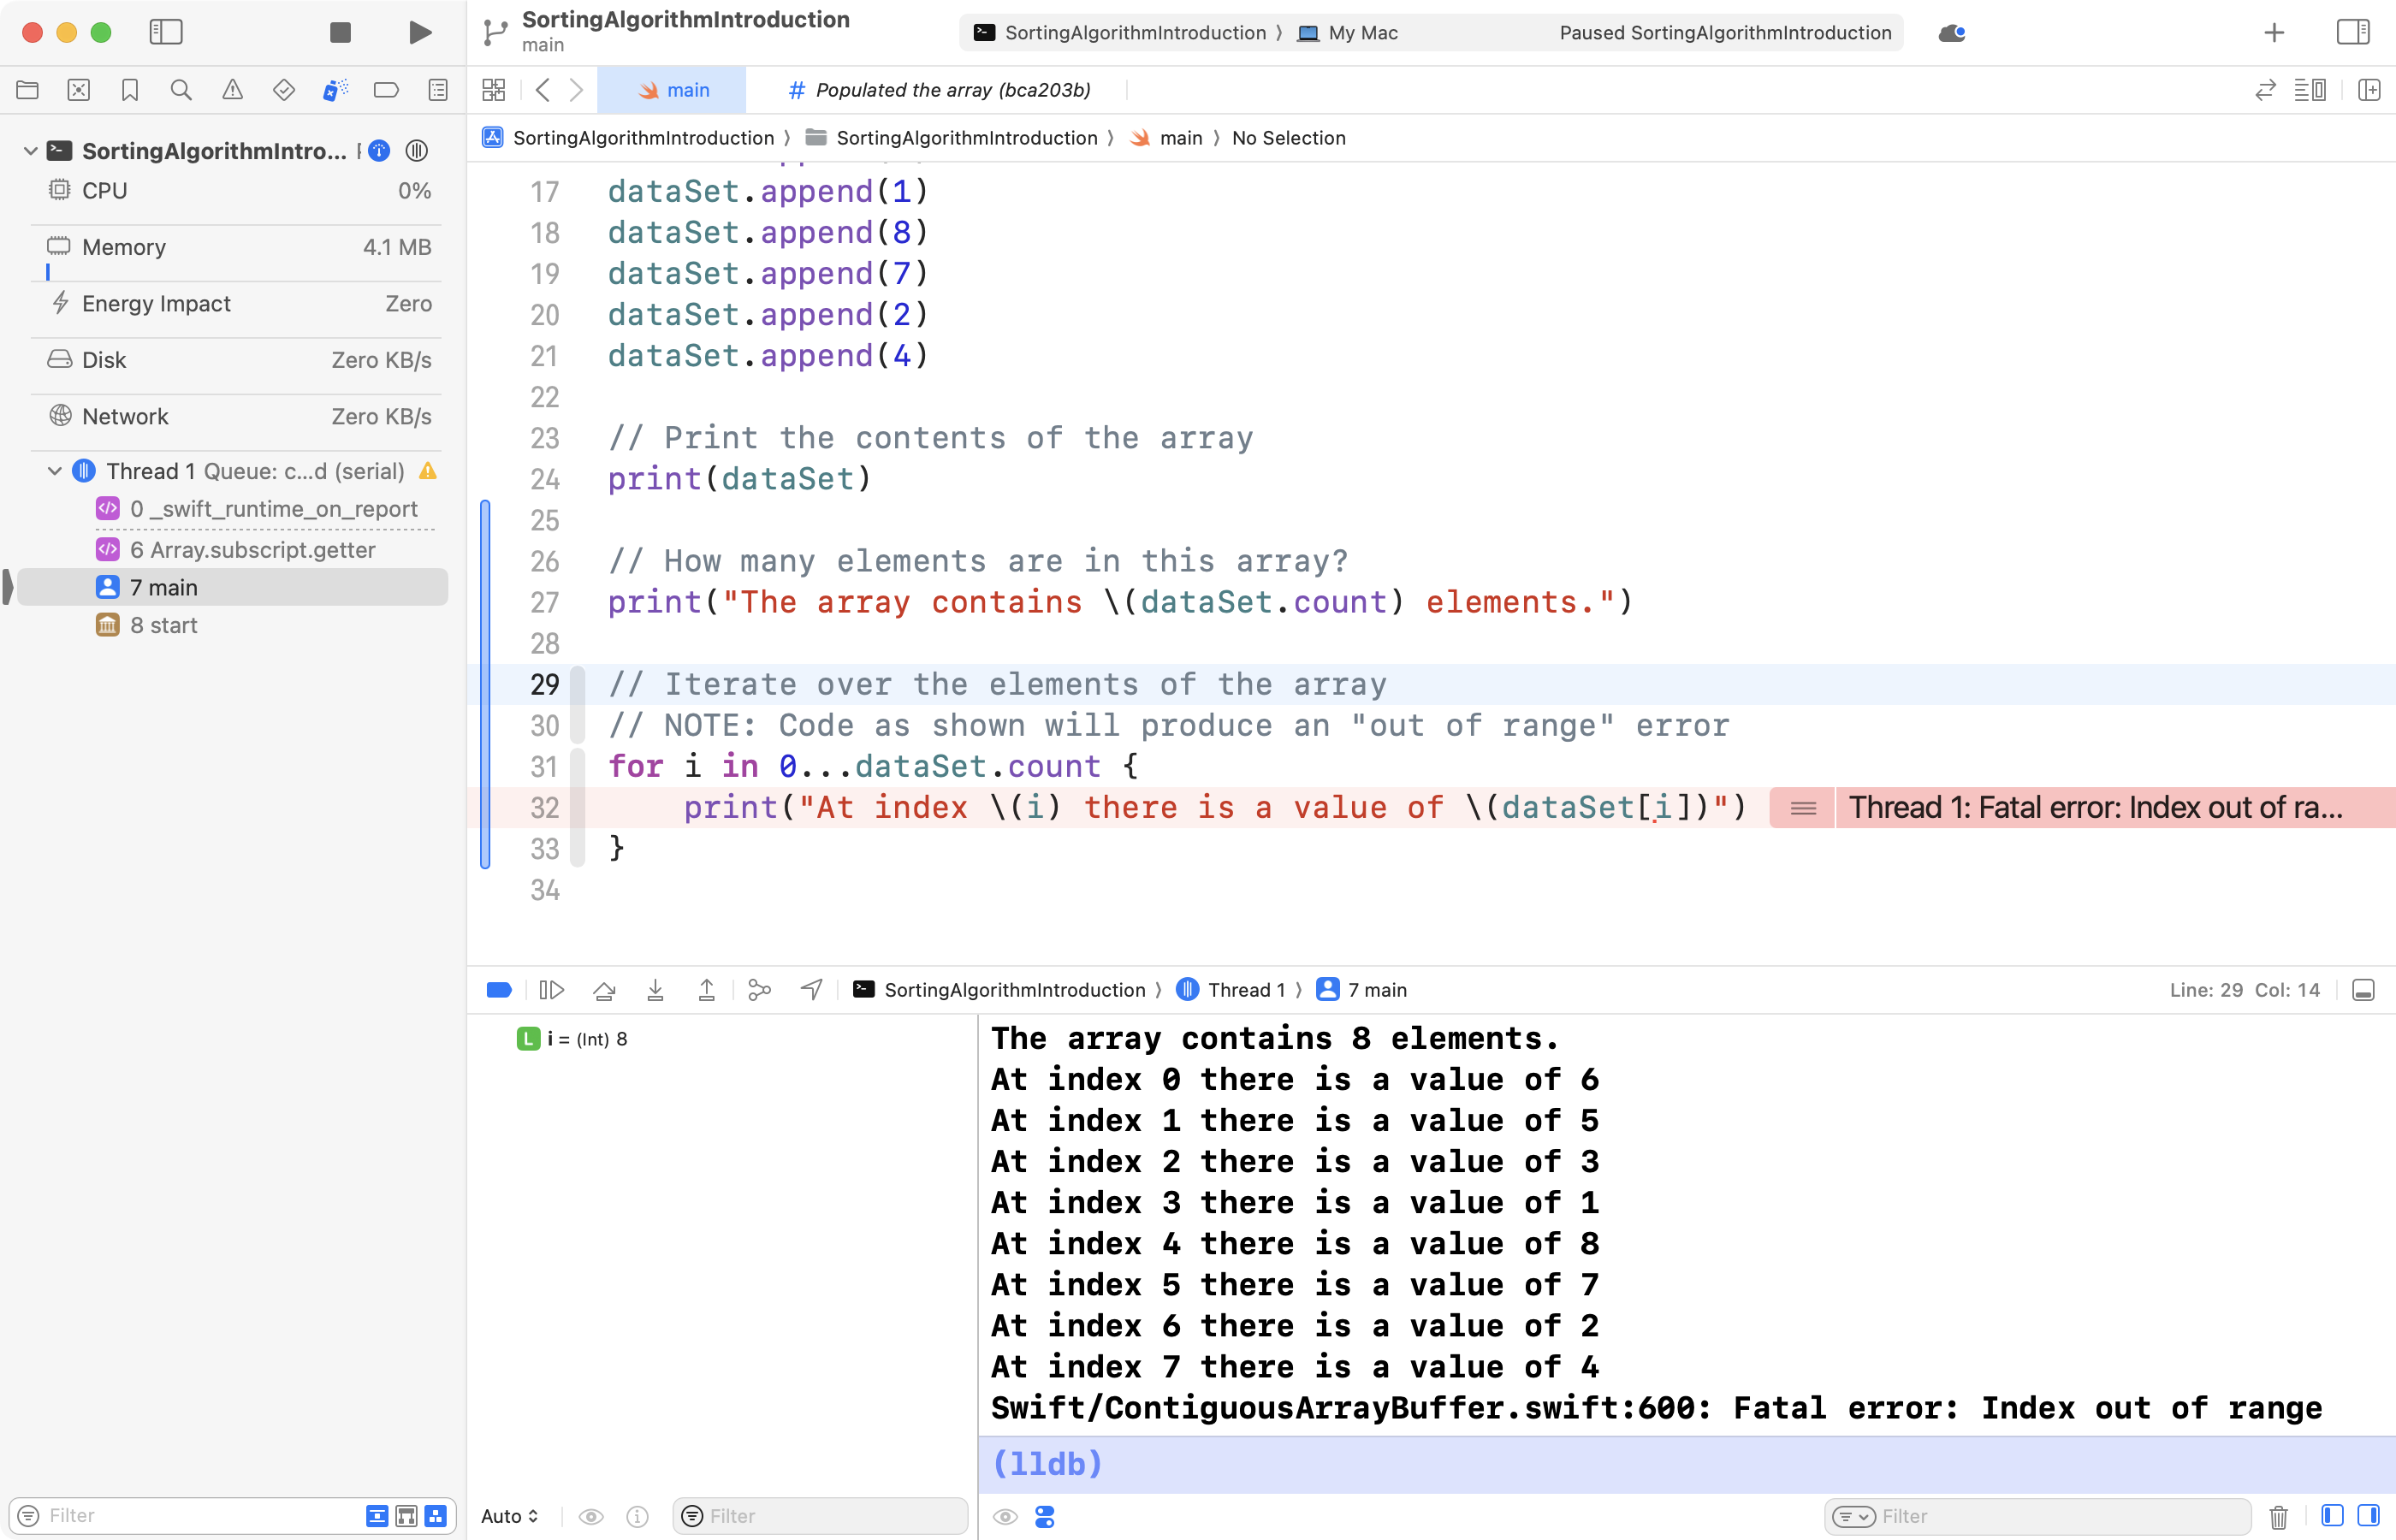Click the Simulate Location arrow icon
Image resolution: width=2396 pixels, height=1540 pixels.
pyautogui.click(x=810, y=989)
